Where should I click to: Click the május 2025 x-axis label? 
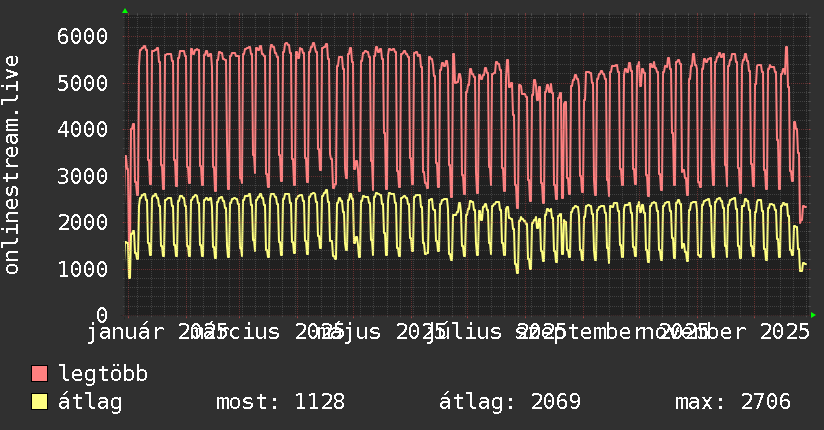point(381,332)
